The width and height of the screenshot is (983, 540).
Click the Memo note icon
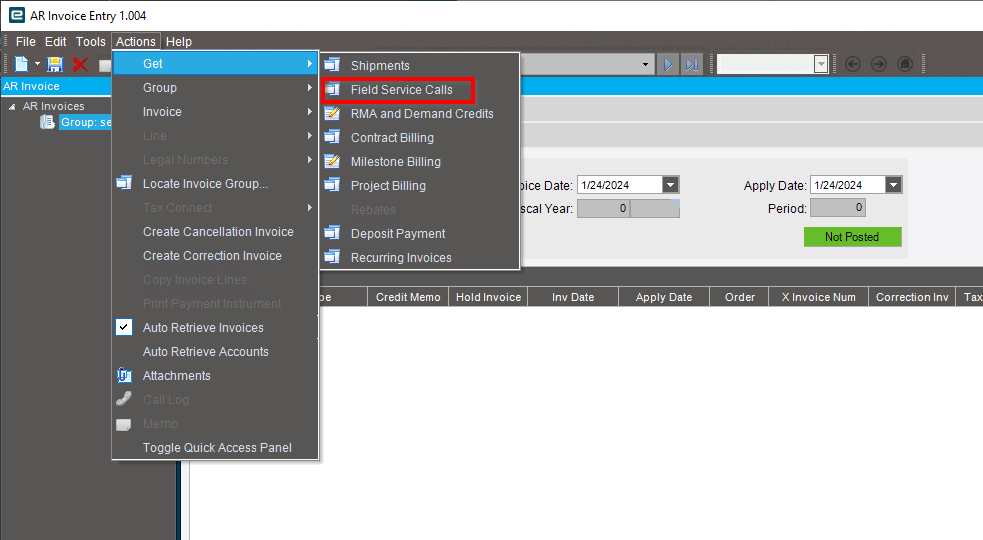pyautogui.click(x=124, y=424)
